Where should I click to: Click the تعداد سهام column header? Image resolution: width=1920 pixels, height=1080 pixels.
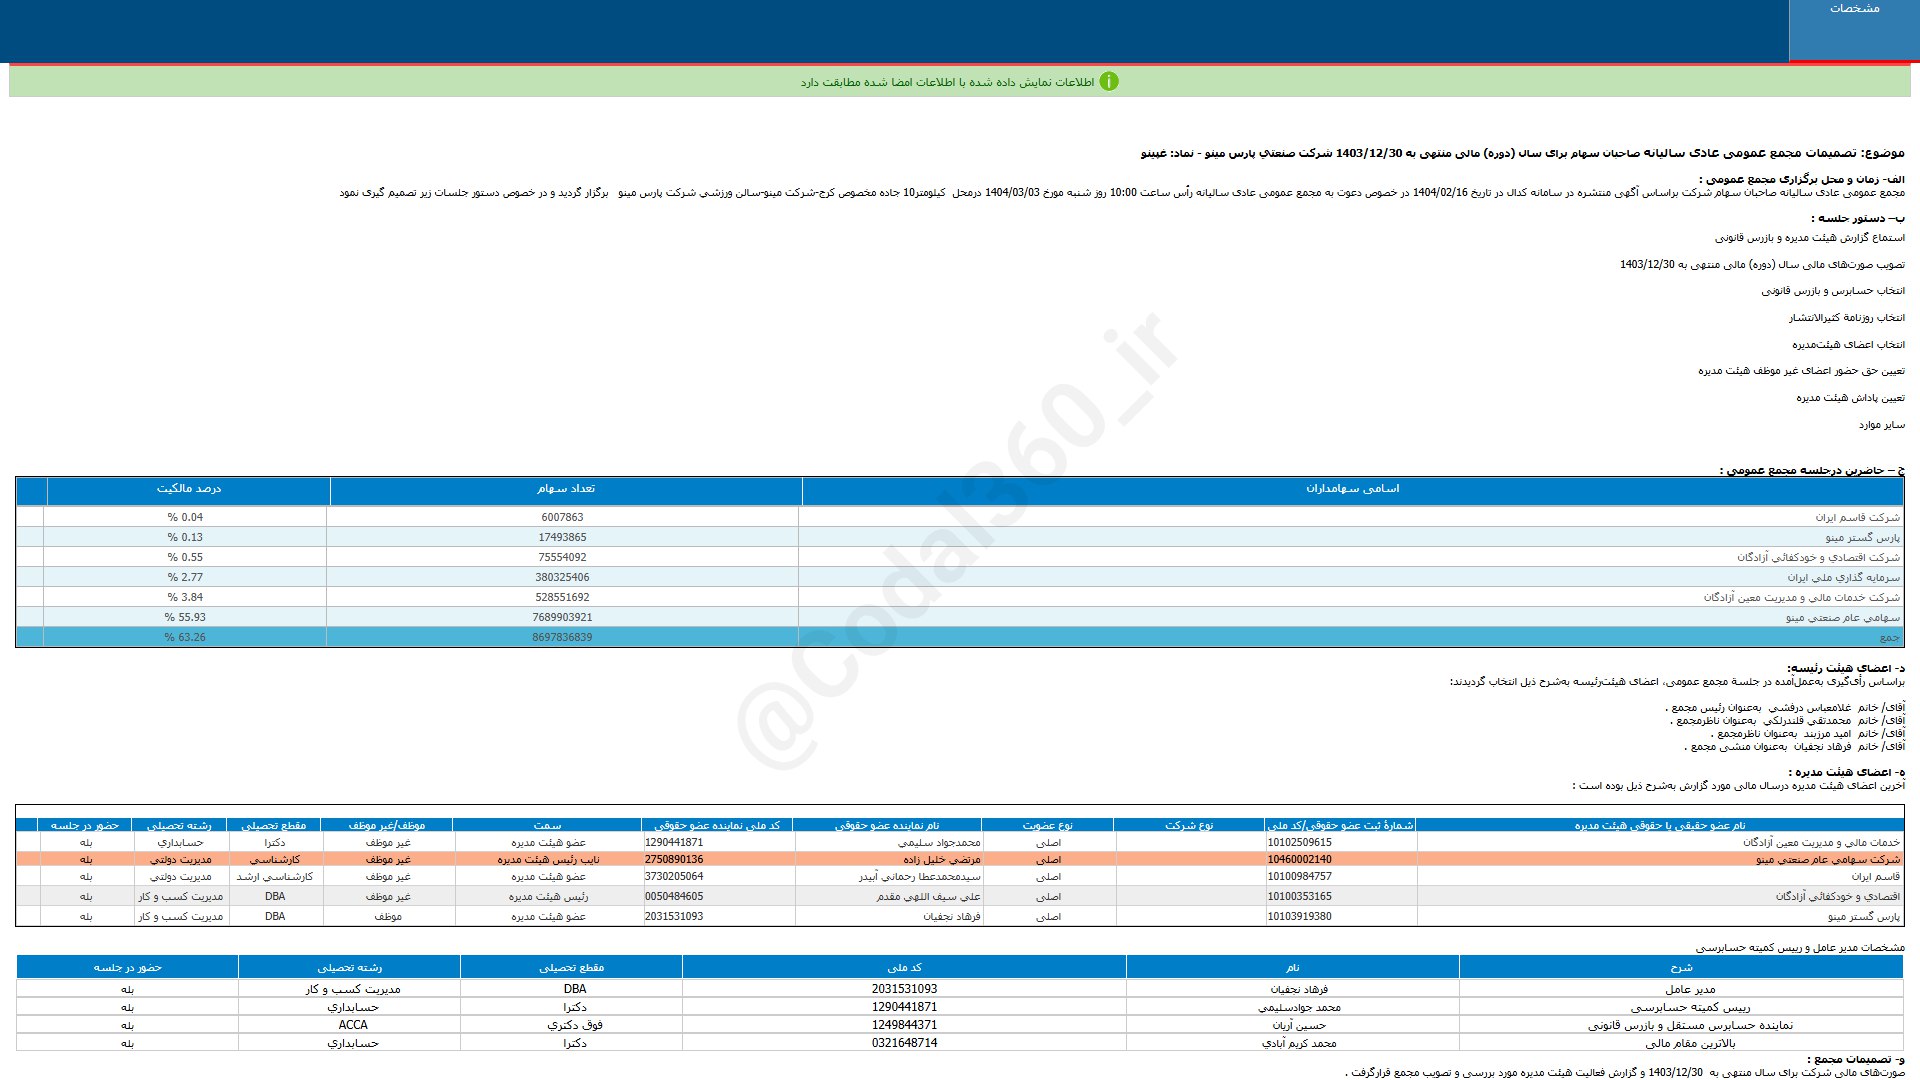click(x=565, y=489)
